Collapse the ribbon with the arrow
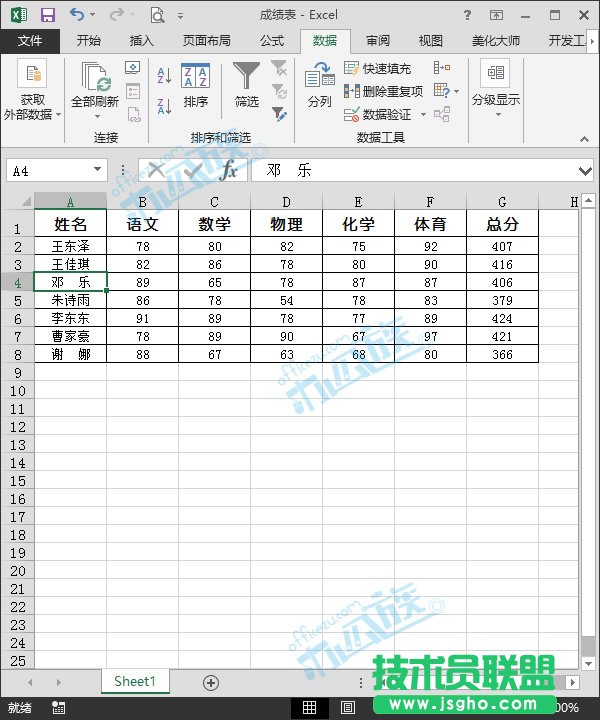The width and height of the screenshot is (600, 720). click(584, 139)
